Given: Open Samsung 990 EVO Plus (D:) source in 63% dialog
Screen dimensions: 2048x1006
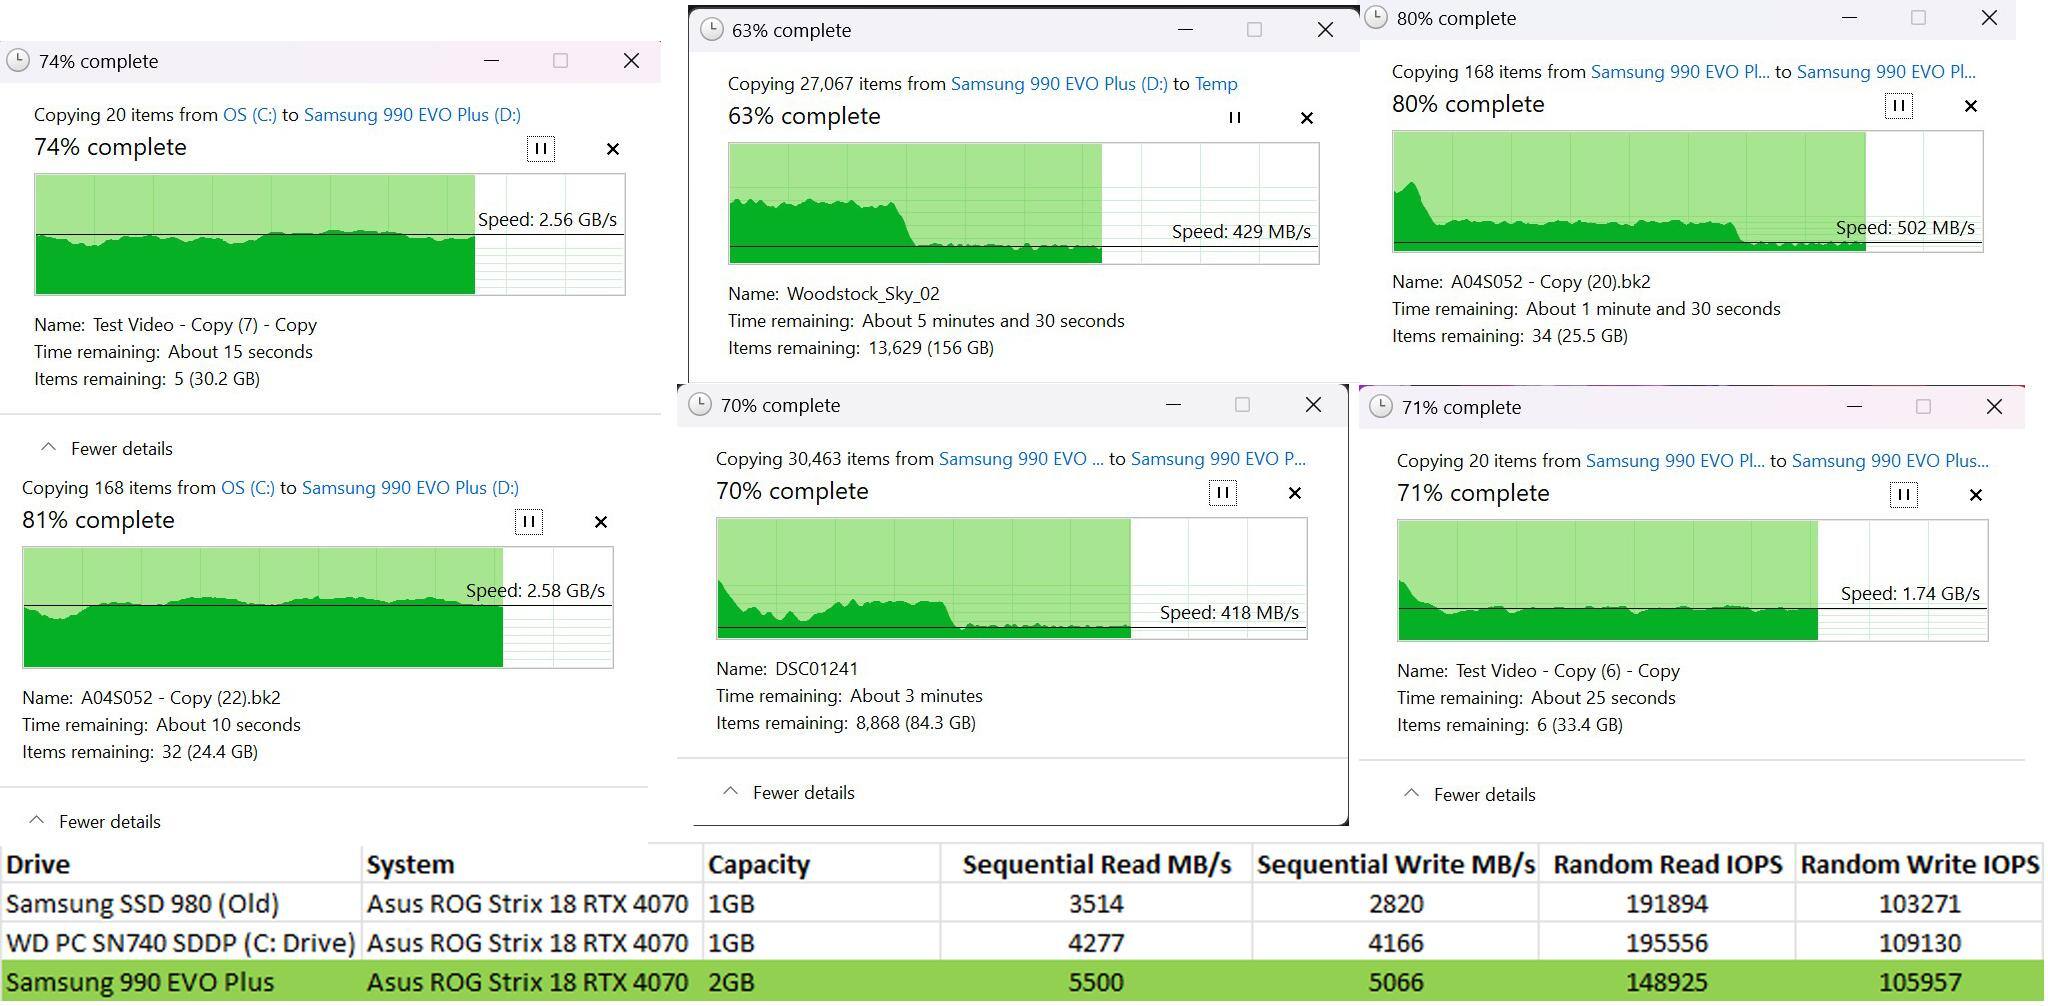Looking at the screenshot, I should coord(1058,84).
